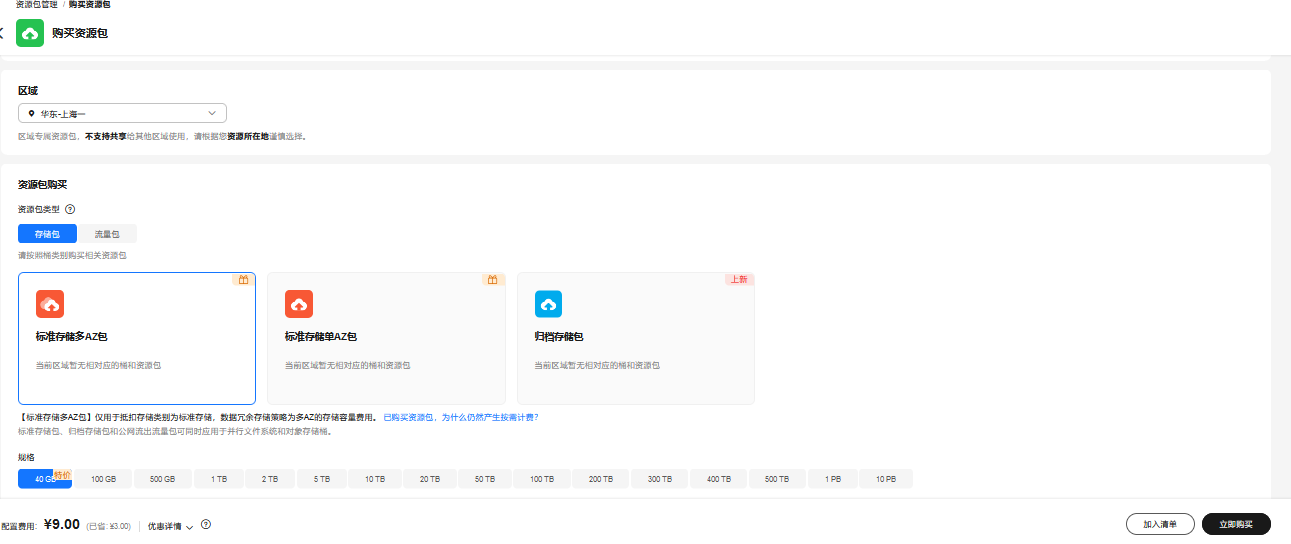
Task: Open link 已购买资源包，为什么仍然产生按需计费?
Action: [x=461, y=417]
